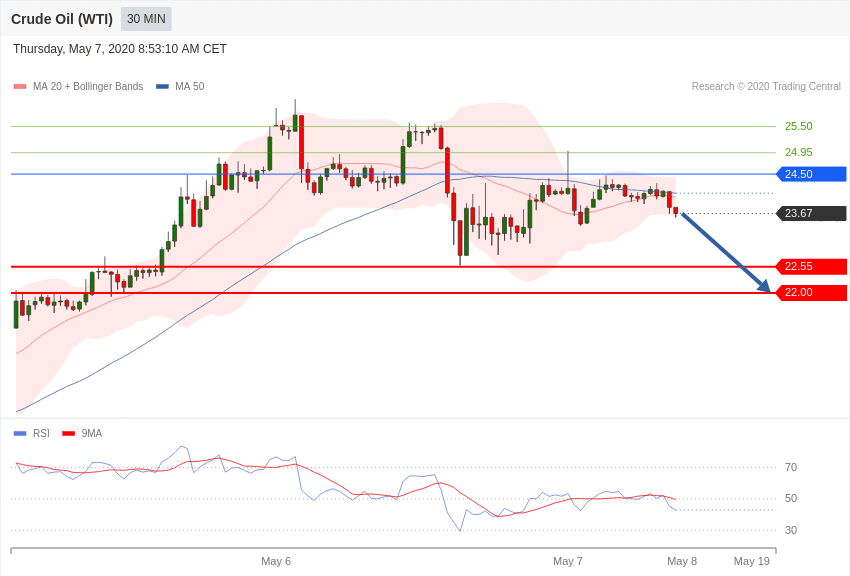Click the date line 'Thursday, May 7, 2020 8:53:10 AM CET'
The height and width of the screenshot is (576, 850).
click(x=120, y=49)
